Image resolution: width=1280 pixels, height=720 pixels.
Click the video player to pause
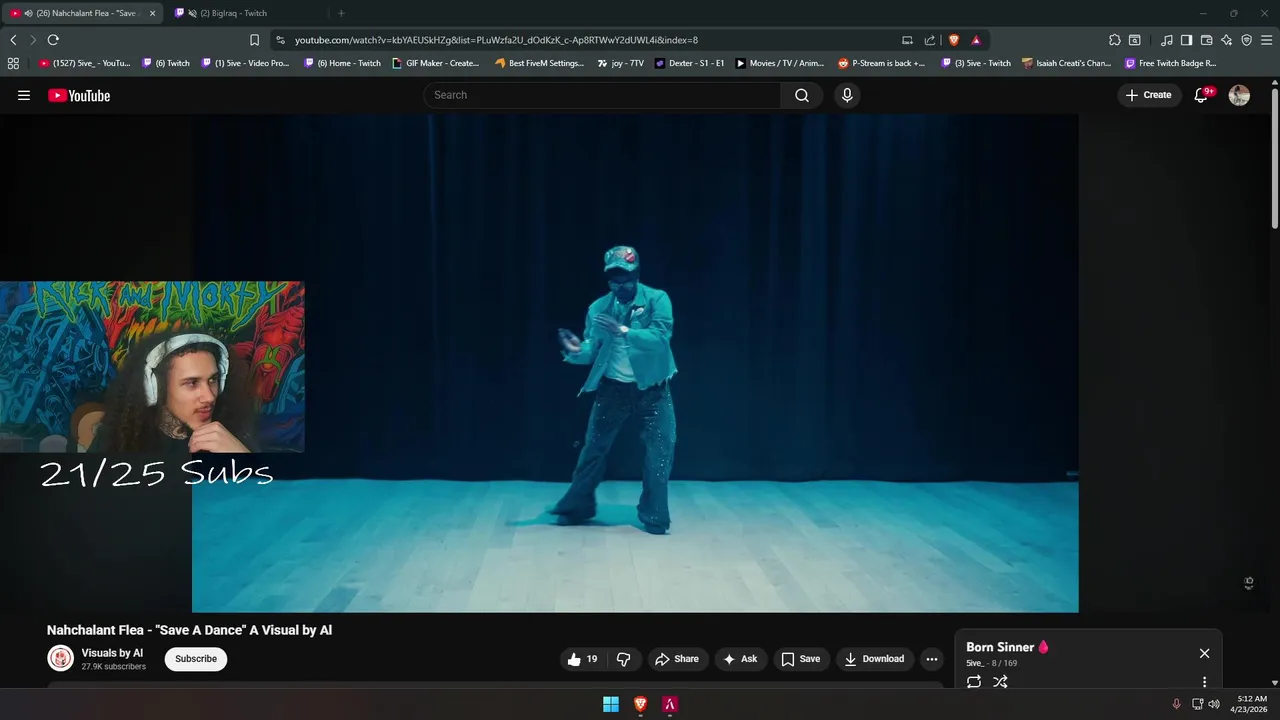pyautogui.click(x=635, y=362)
